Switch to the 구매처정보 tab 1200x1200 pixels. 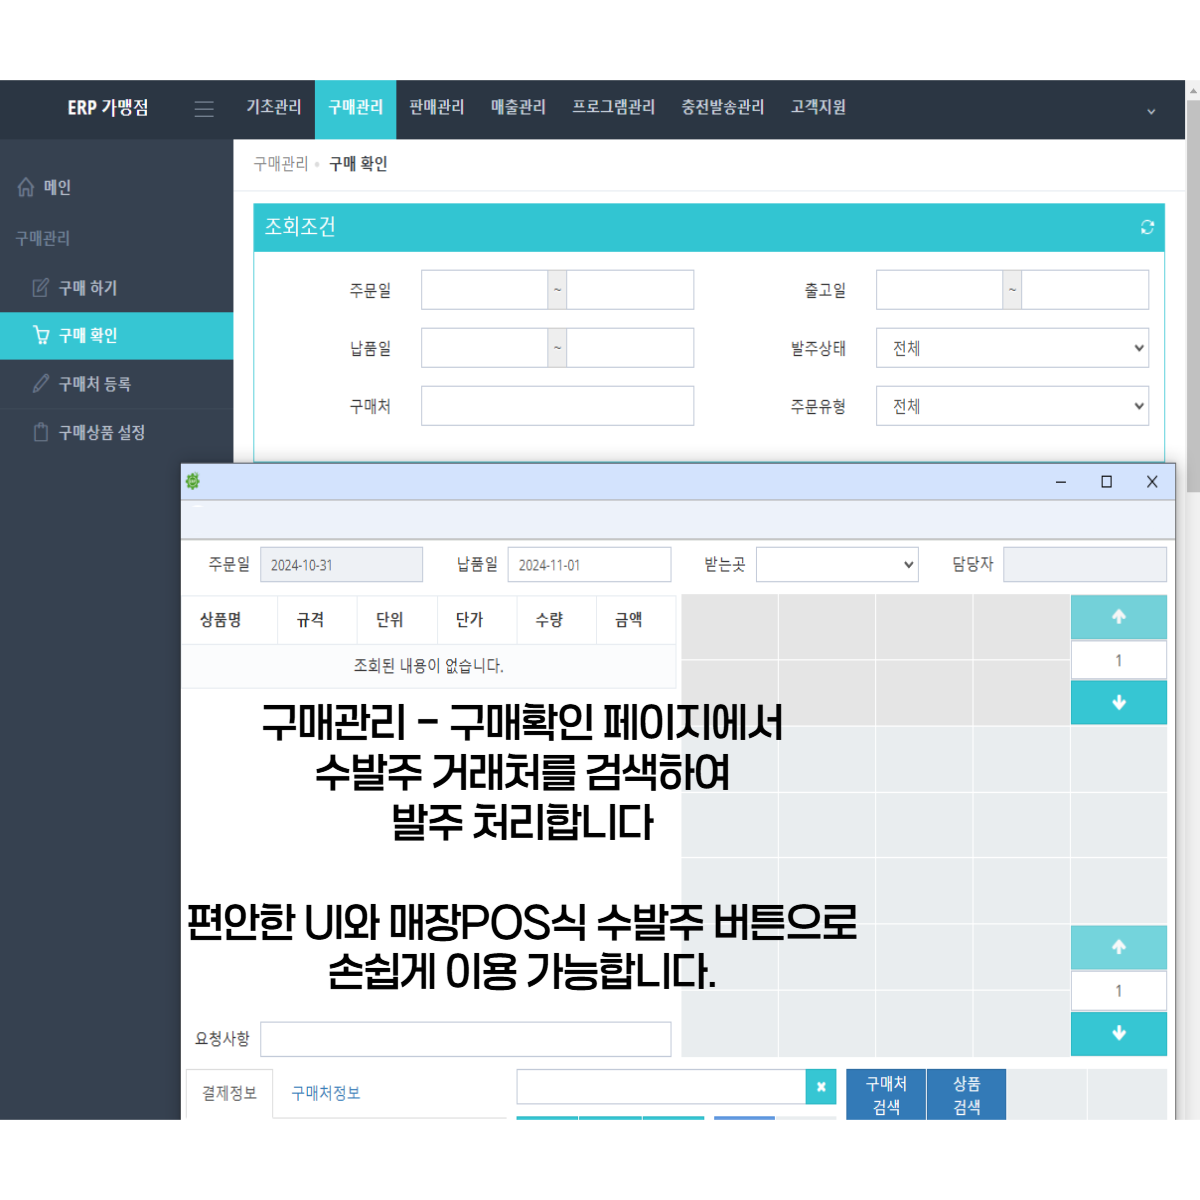[326, 1094]
